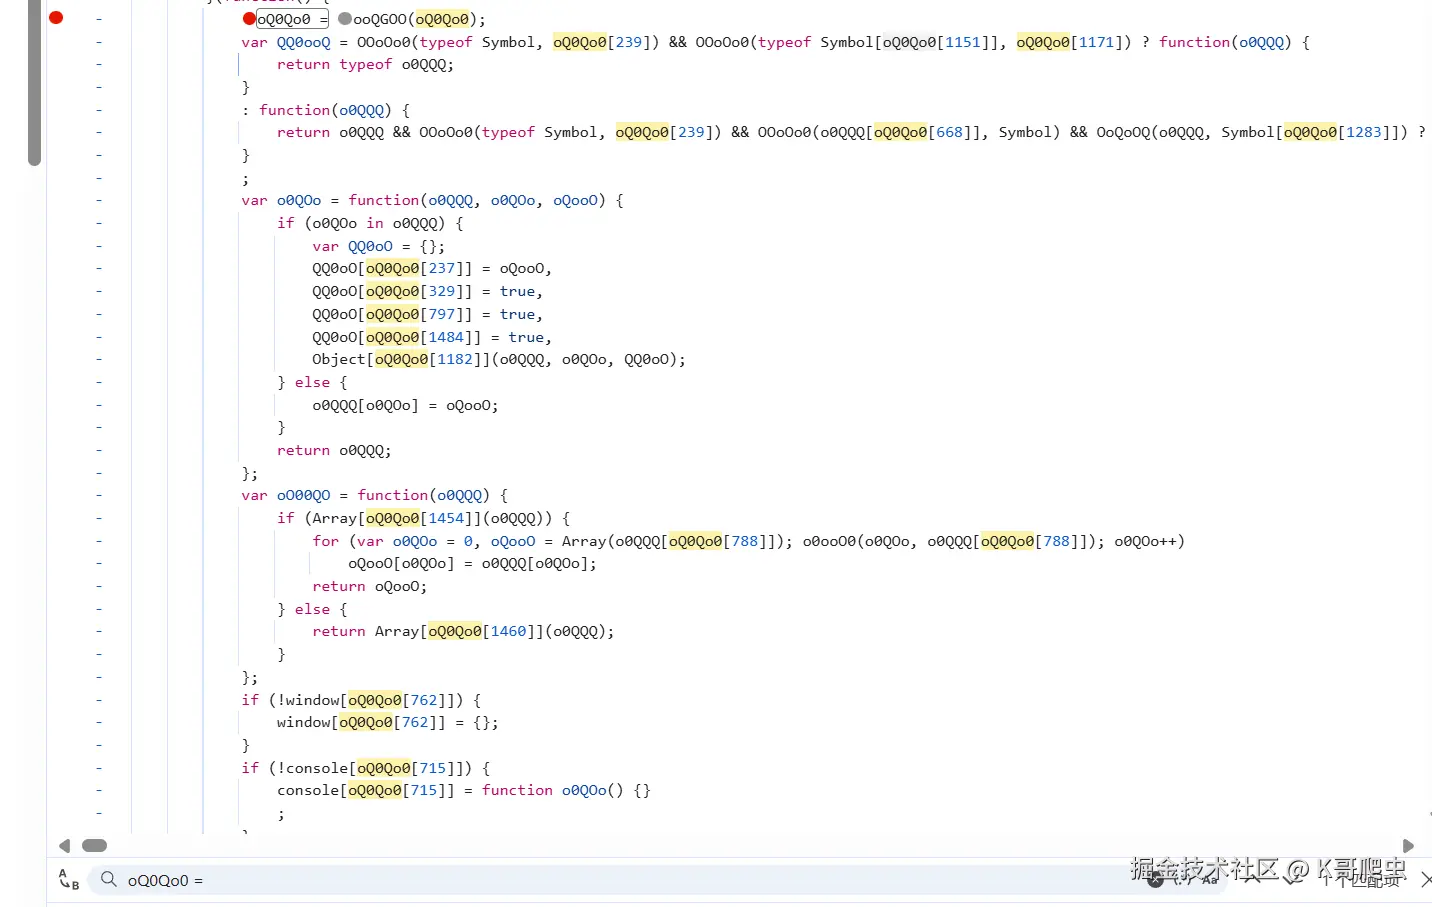The image size is (1432, 907).
Task: Click "true" on the QQ0oO[oQ0Qo0[1484]] line
Action: click(526, 337)
